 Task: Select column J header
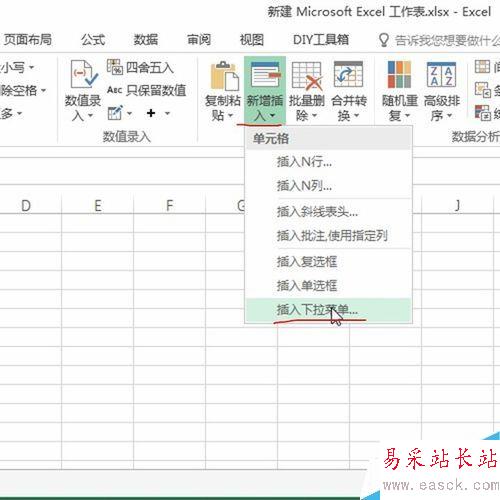pyautogui.click(x=458, y=206)
